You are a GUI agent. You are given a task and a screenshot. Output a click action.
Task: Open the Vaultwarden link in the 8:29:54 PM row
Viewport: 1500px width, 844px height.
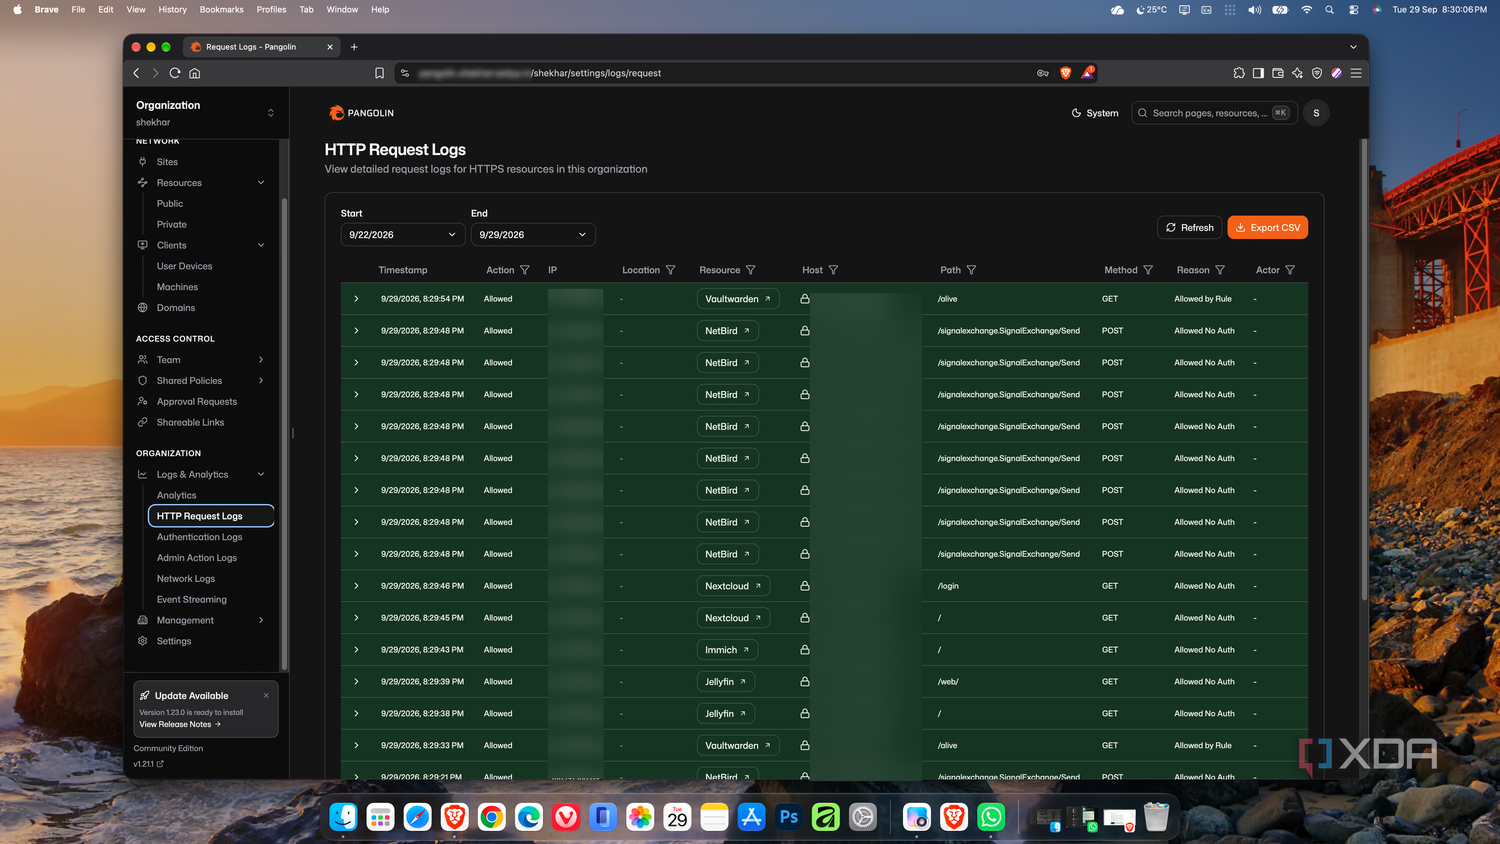pos(738,299)
